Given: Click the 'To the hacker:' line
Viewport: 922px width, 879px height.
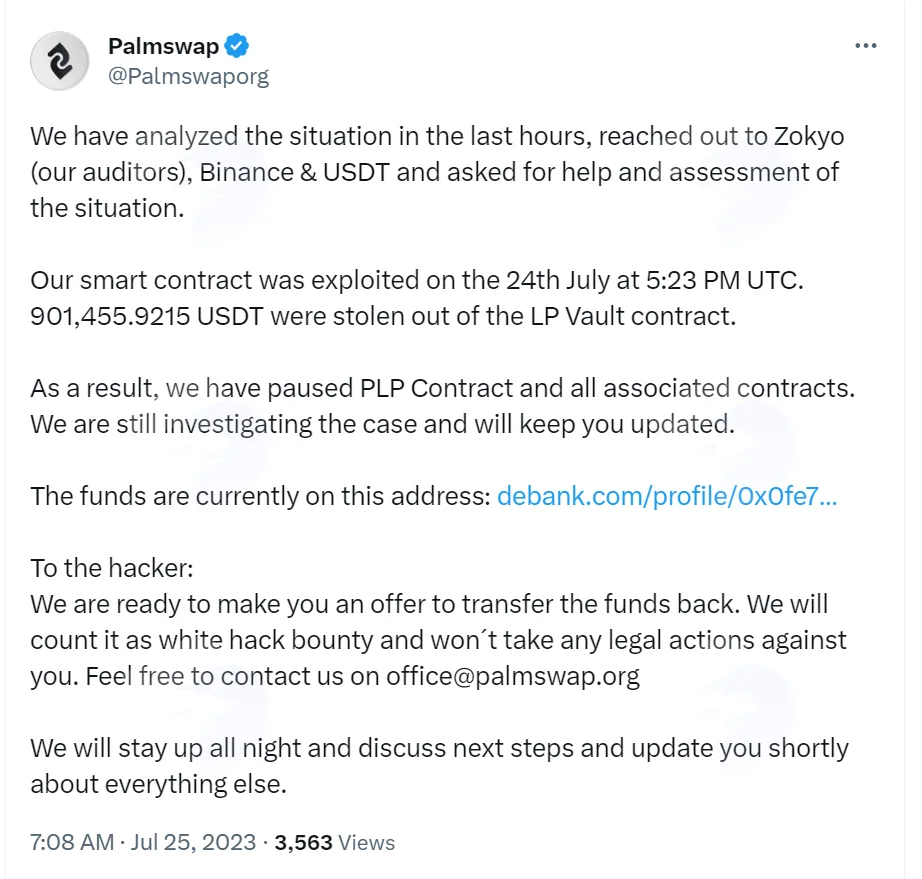Looking at the screenshot, I should pyautogui.click(x=112, y=568).
